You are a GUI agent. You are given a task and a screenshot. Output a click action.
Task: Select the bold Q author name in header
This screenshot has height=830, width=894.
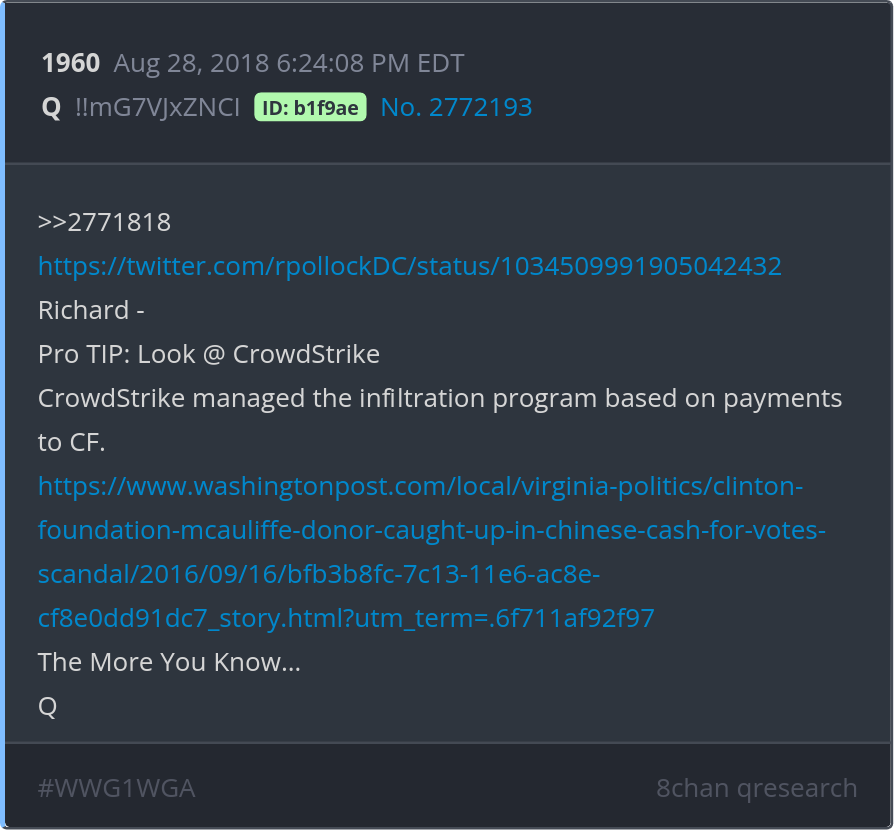(x=51, y=108)
